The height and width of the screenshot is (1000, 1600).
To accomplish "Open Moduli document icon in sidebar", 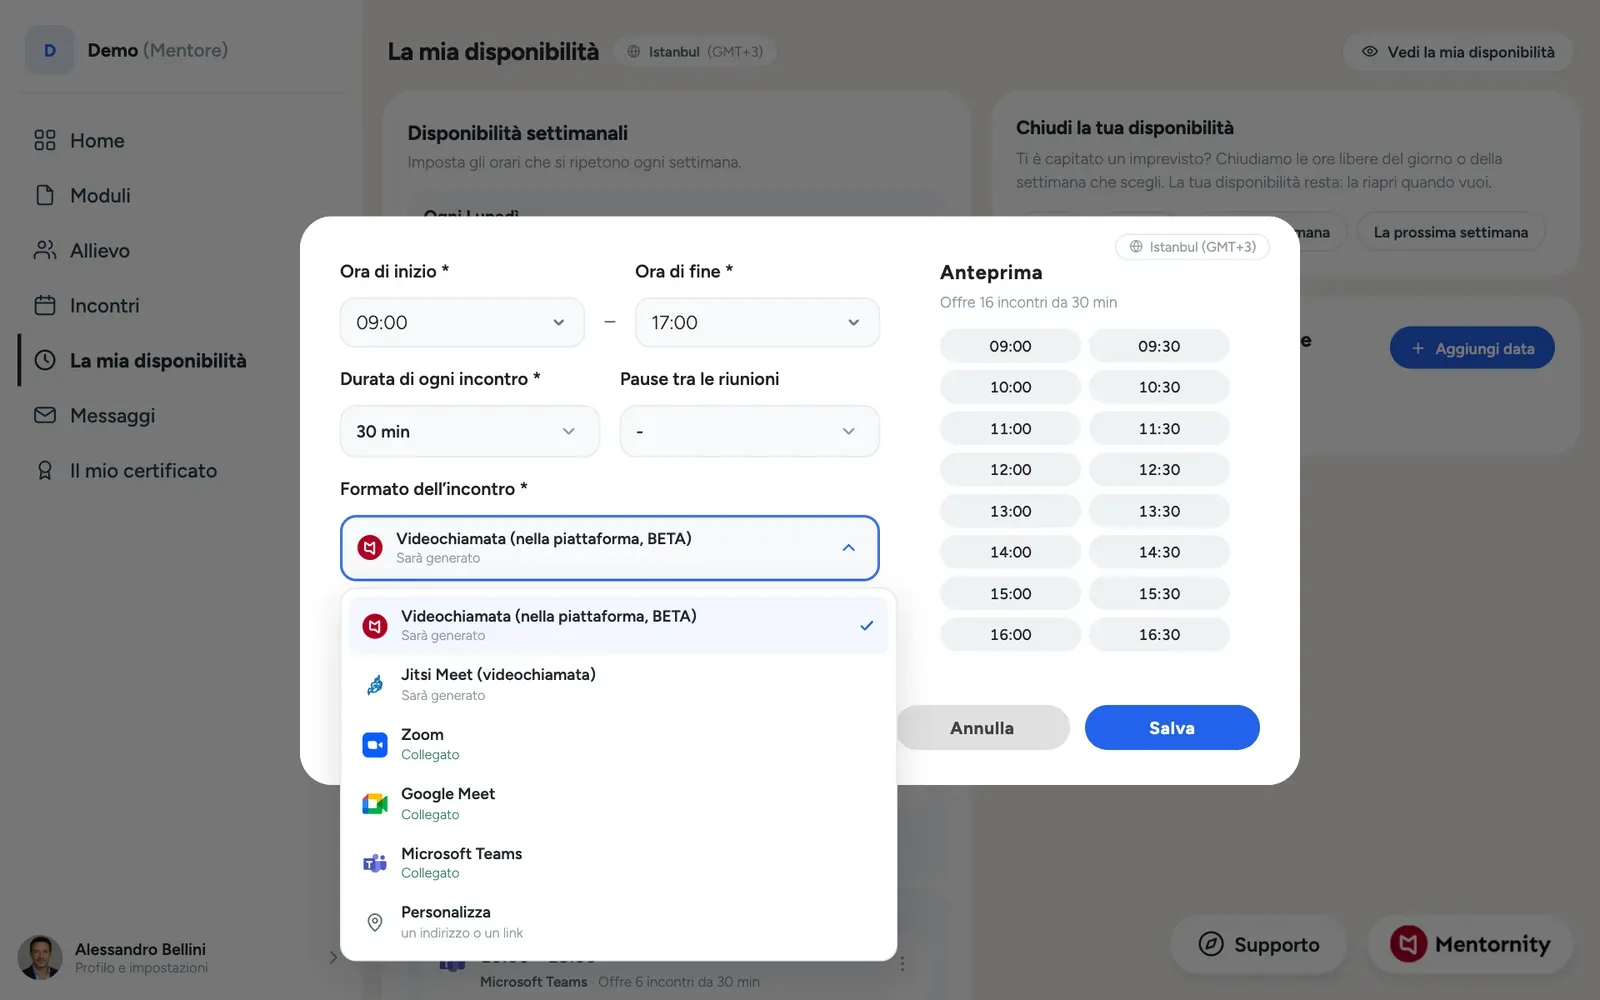I will tap(45, 195).
